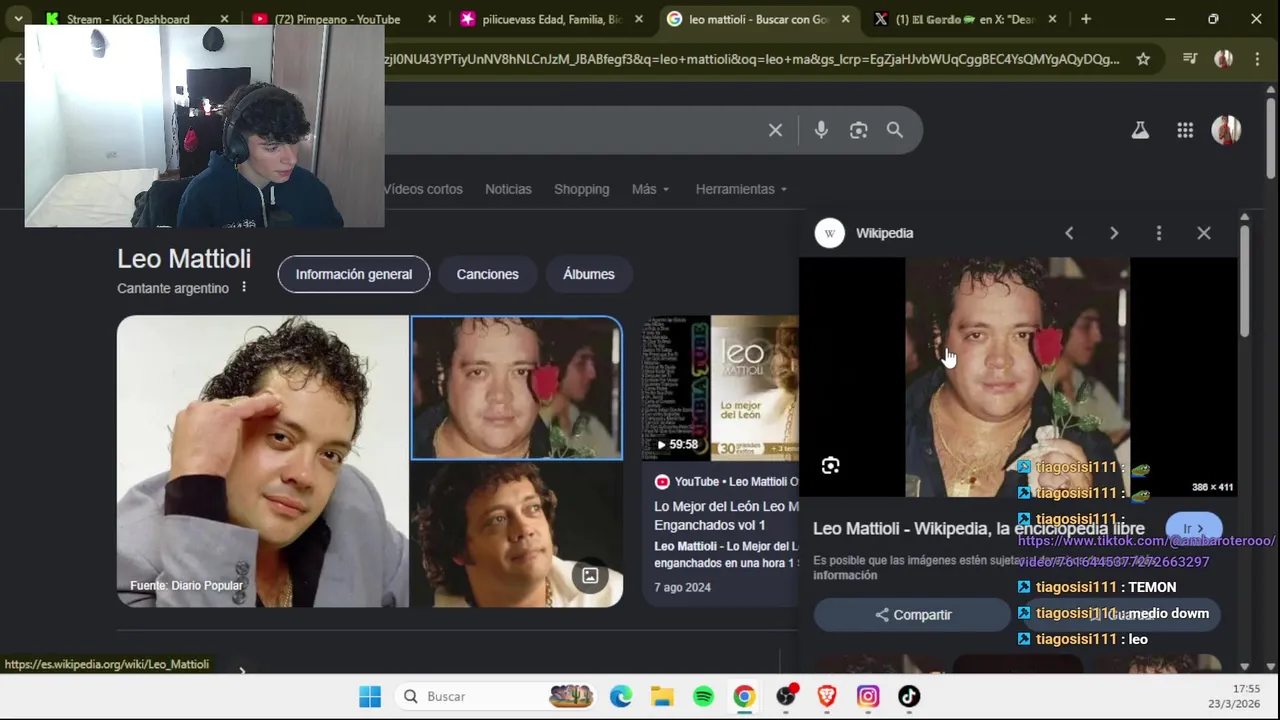Open the Wikipedia source label
This screenshot has height=720, width=1280.
884,233
